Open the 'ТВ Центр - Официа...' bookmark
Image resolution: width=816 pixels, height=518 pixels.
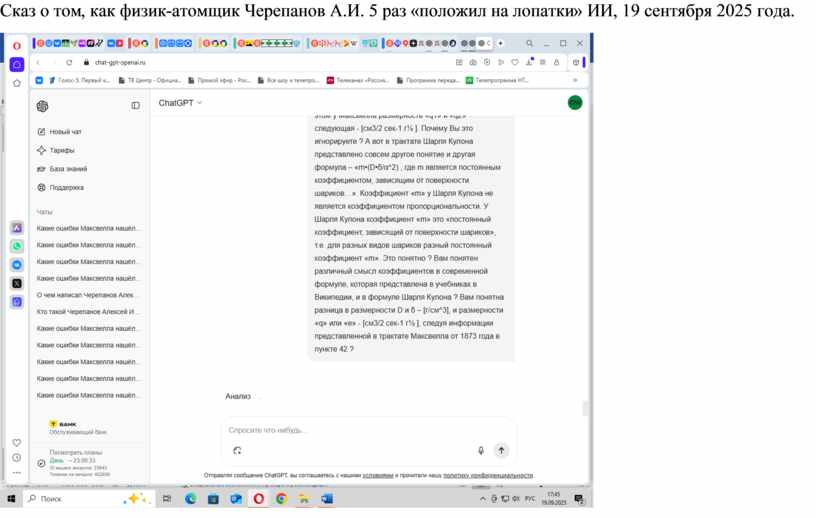pyautogui.click(x=149, y=81)
